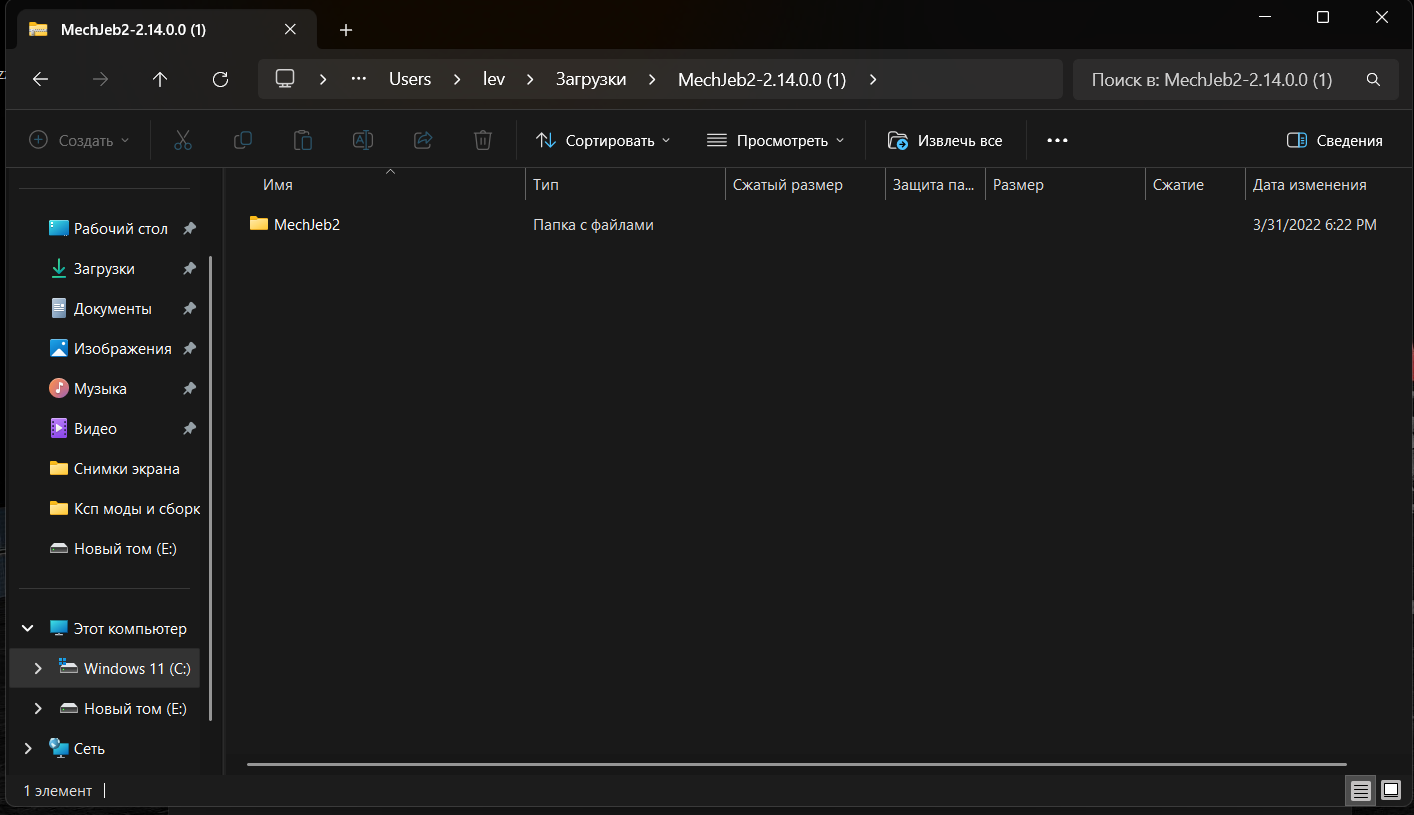The width and height of the screenshot is (1414, 815).
Task: Click the Извлечь все button
Action: 945,140
